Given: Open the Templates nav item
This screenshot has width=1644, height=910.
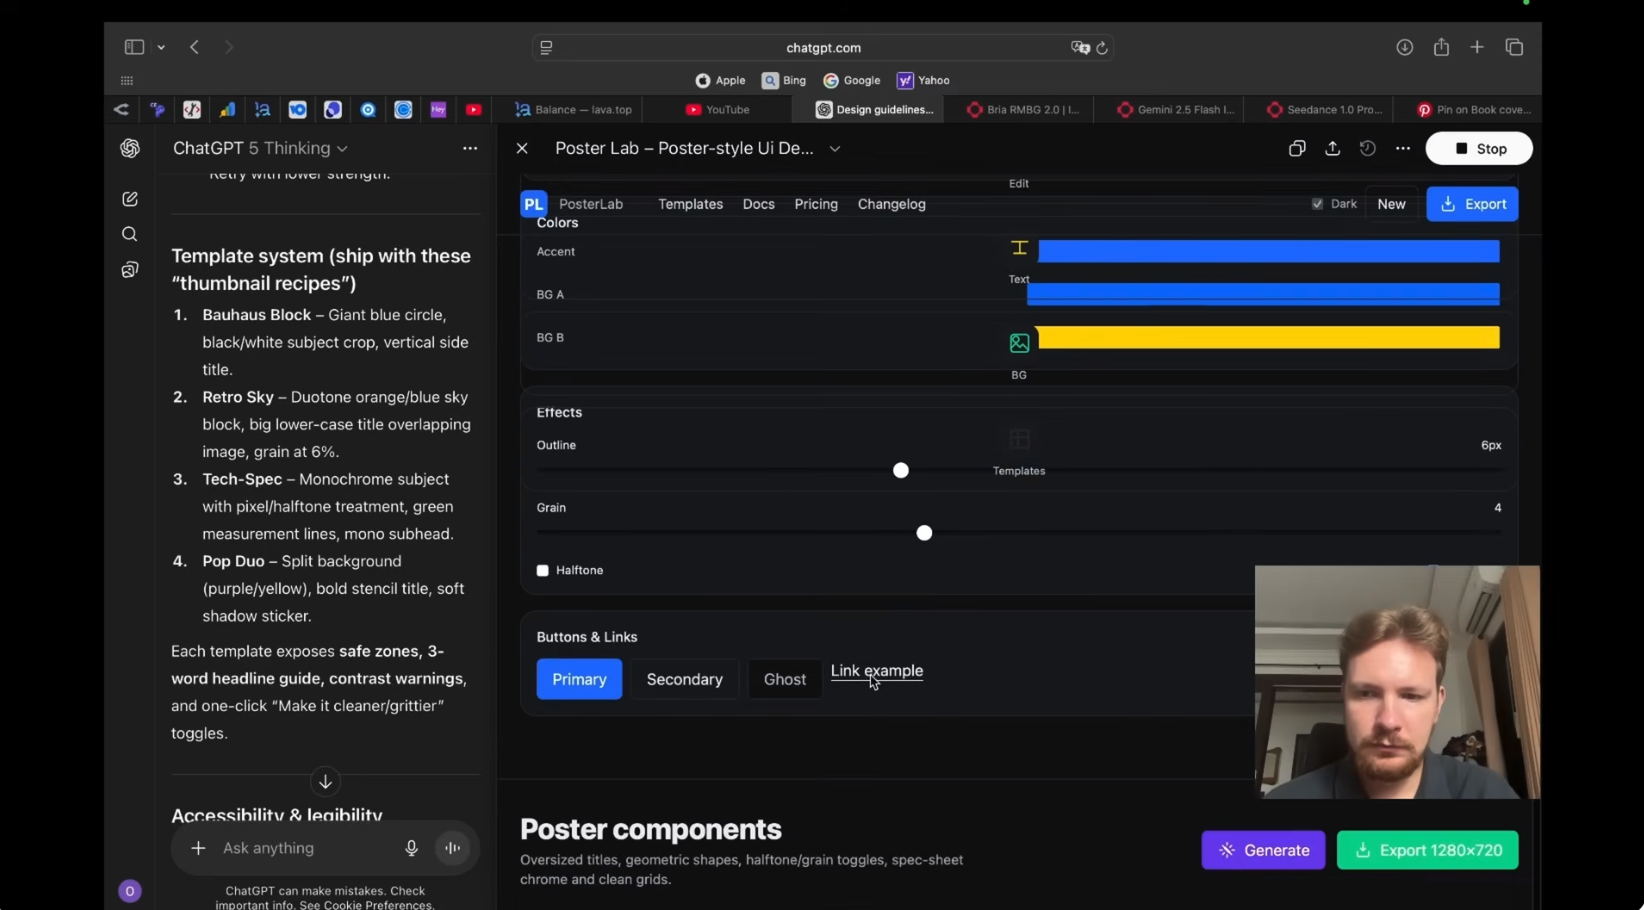Looking at the screenshot, I should [690, 204].
